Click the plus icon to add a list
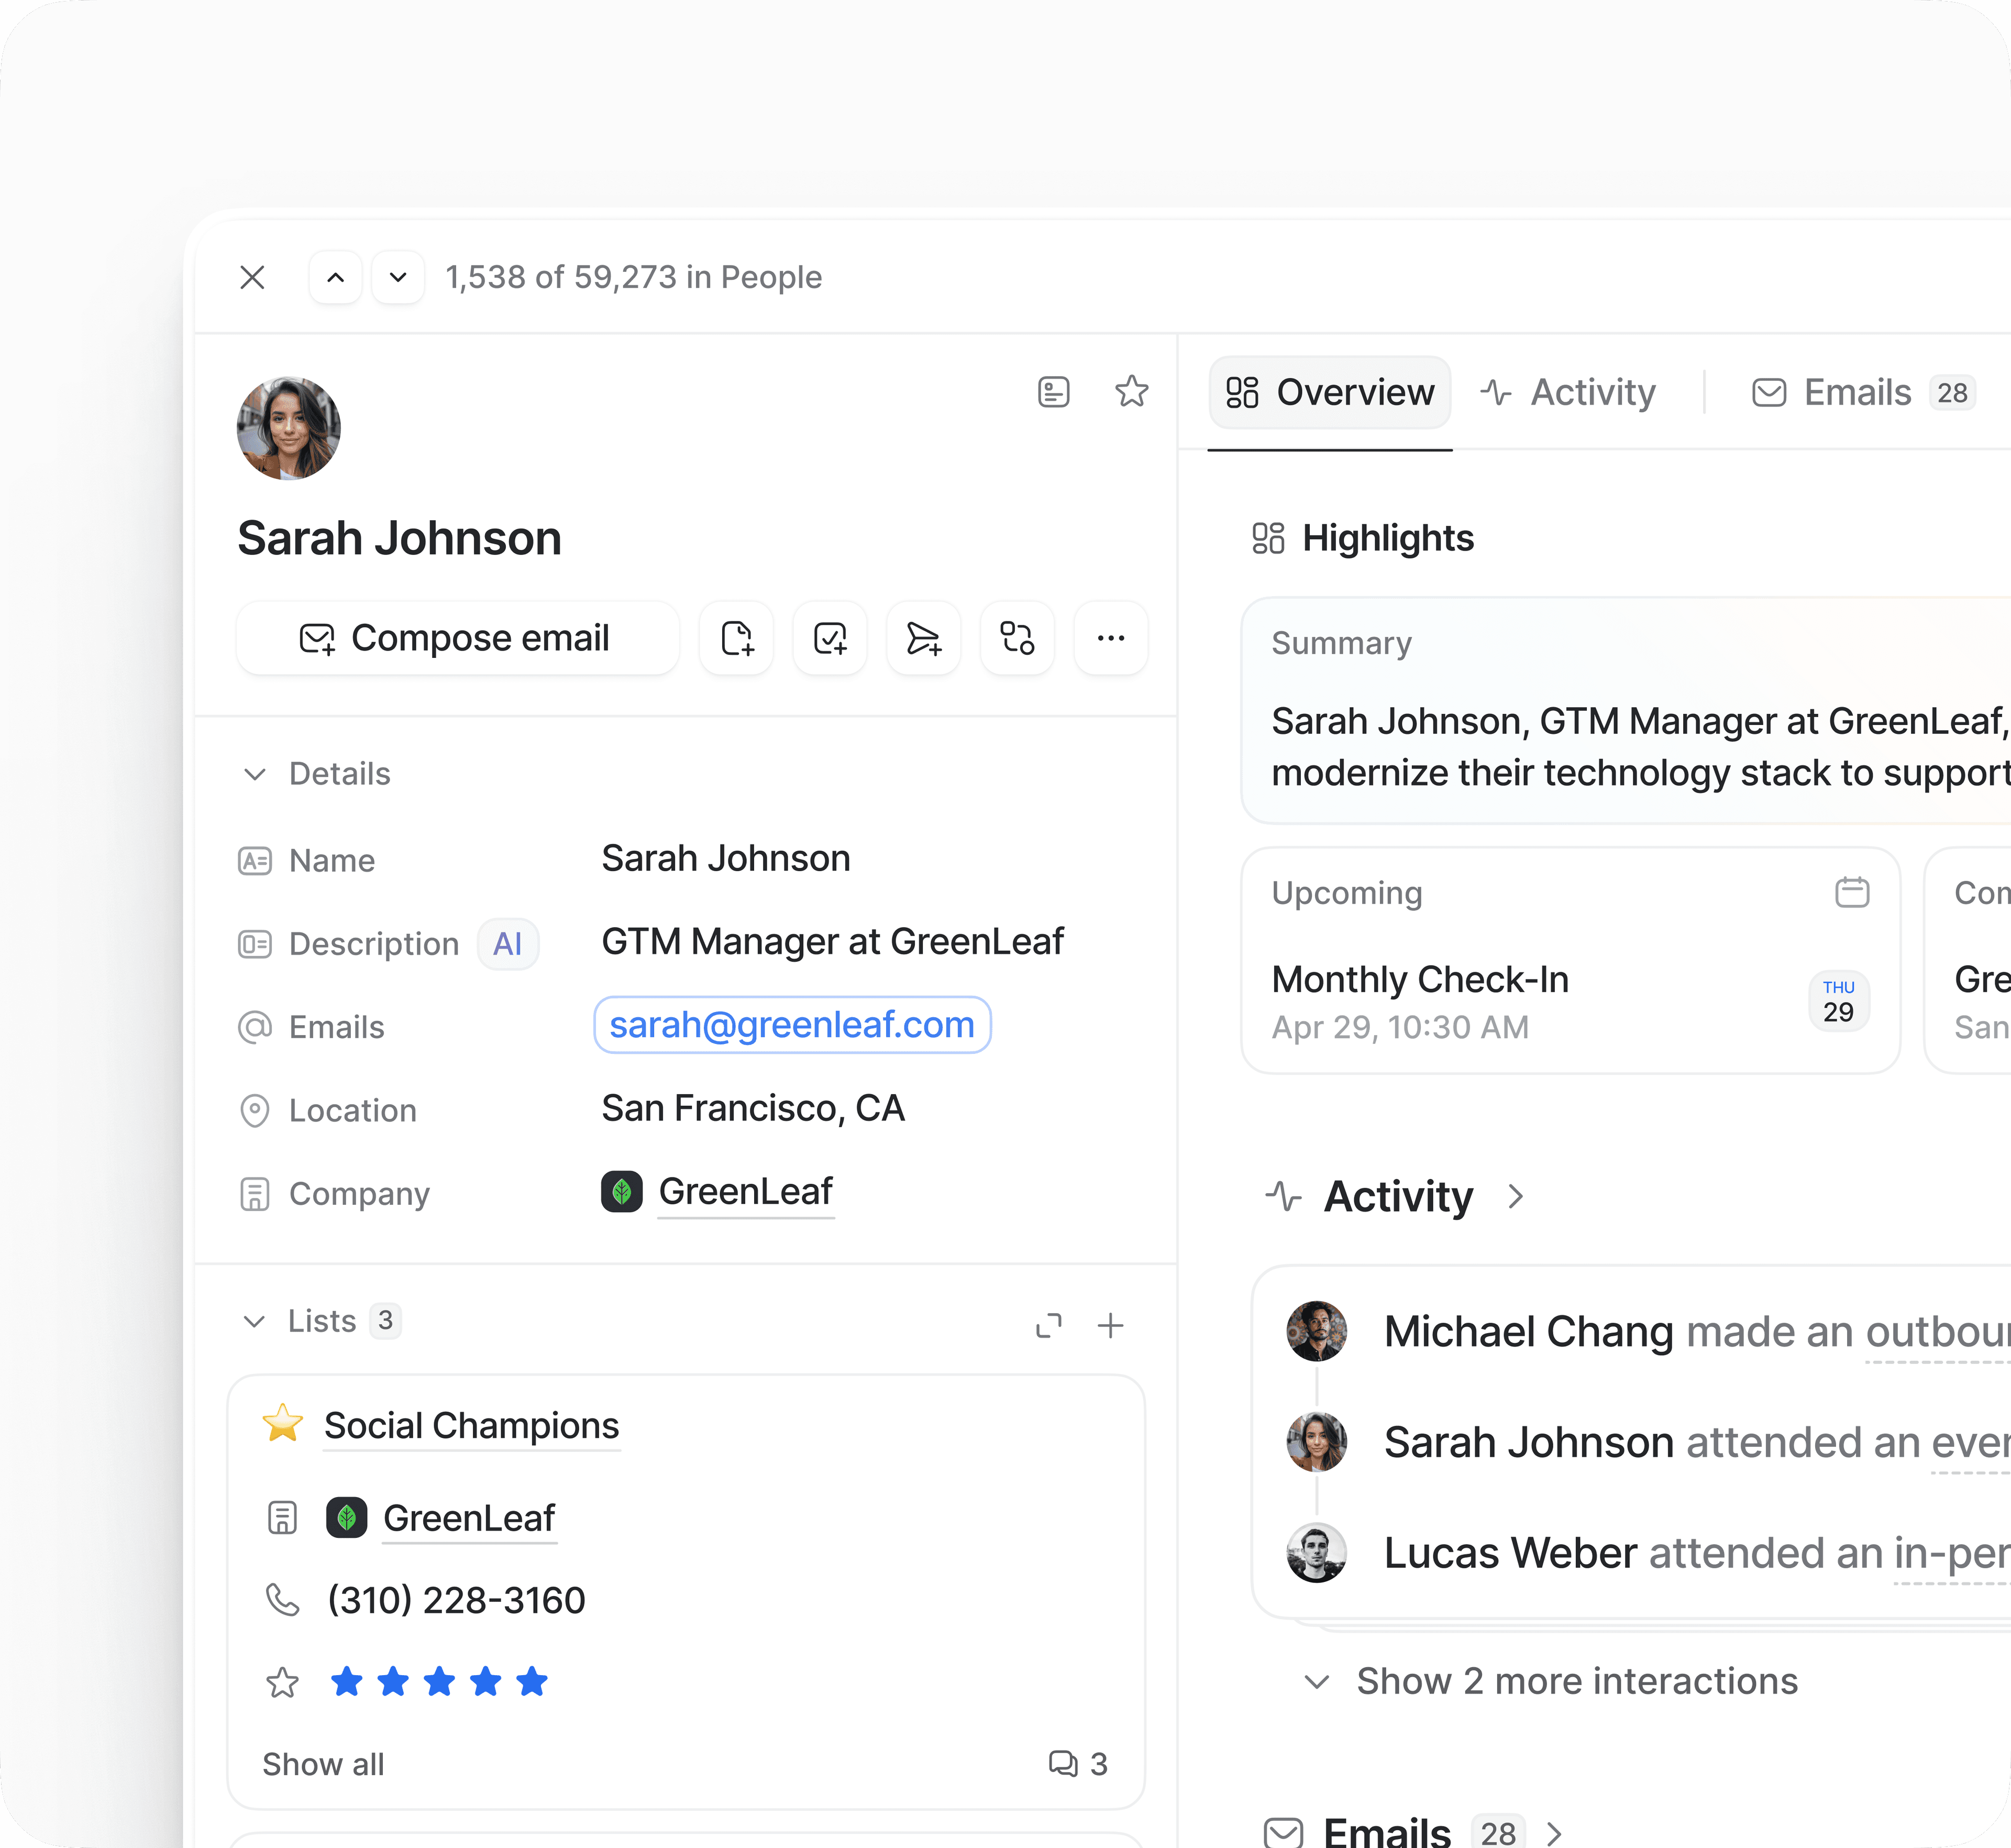Image resolution: width=2011 pixels, height=1848 pixels. (x=1110, y=1325)
